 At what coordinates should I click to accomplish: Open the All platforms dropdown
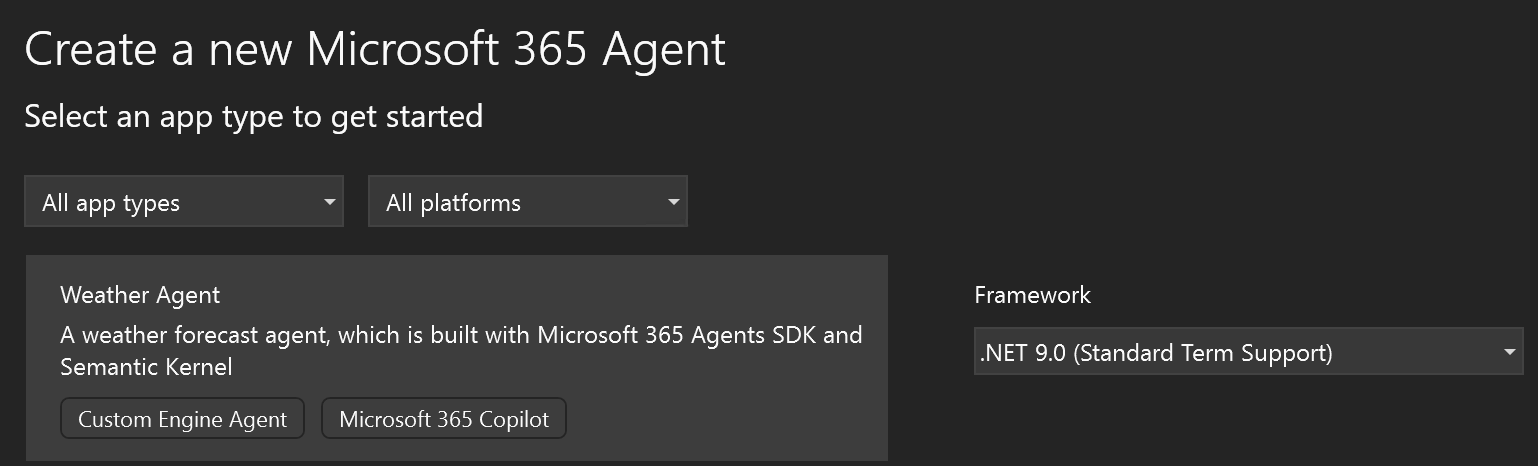(x=528, y=202)
